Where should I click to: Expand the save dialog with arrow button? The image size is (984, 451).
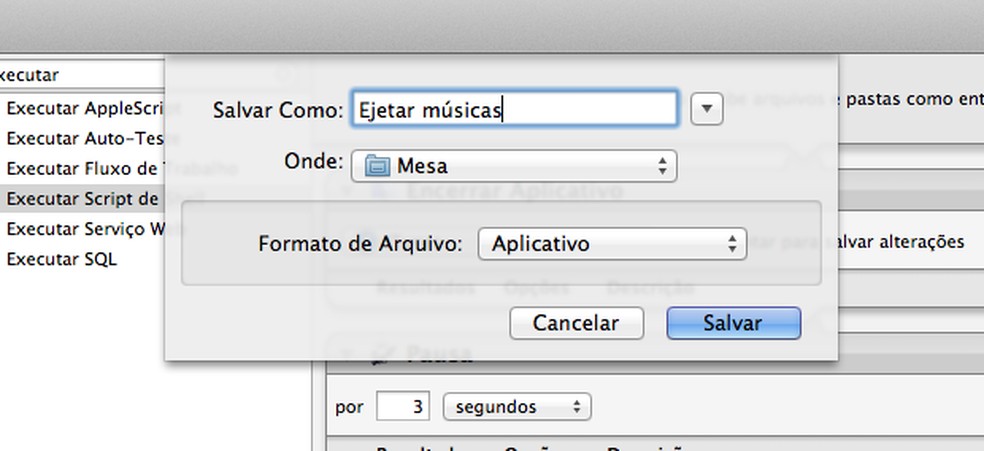tap(707, 109)
